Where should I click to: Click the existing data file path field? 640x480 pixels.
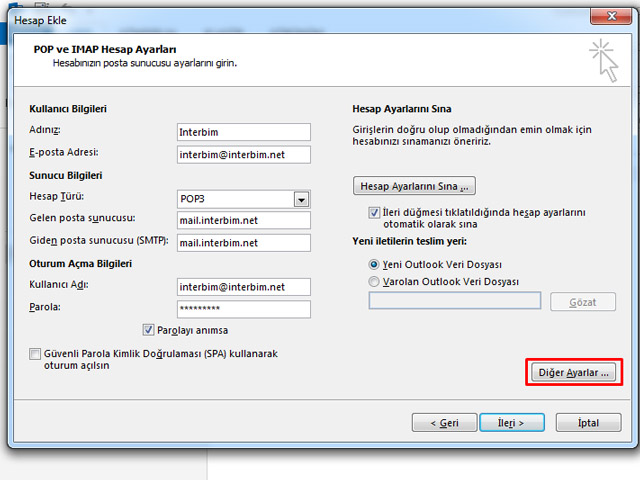click(x=454, y=301)
